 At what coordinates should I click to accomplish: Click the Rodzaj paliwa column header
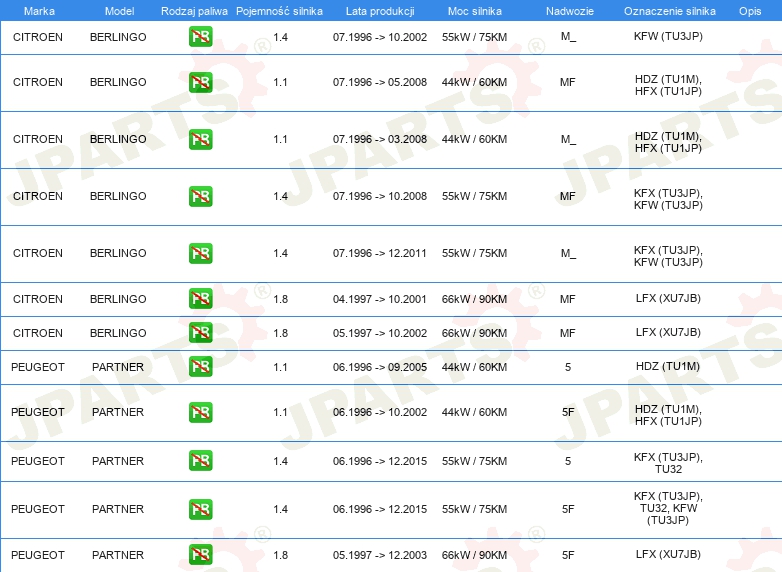click(194, 11)
